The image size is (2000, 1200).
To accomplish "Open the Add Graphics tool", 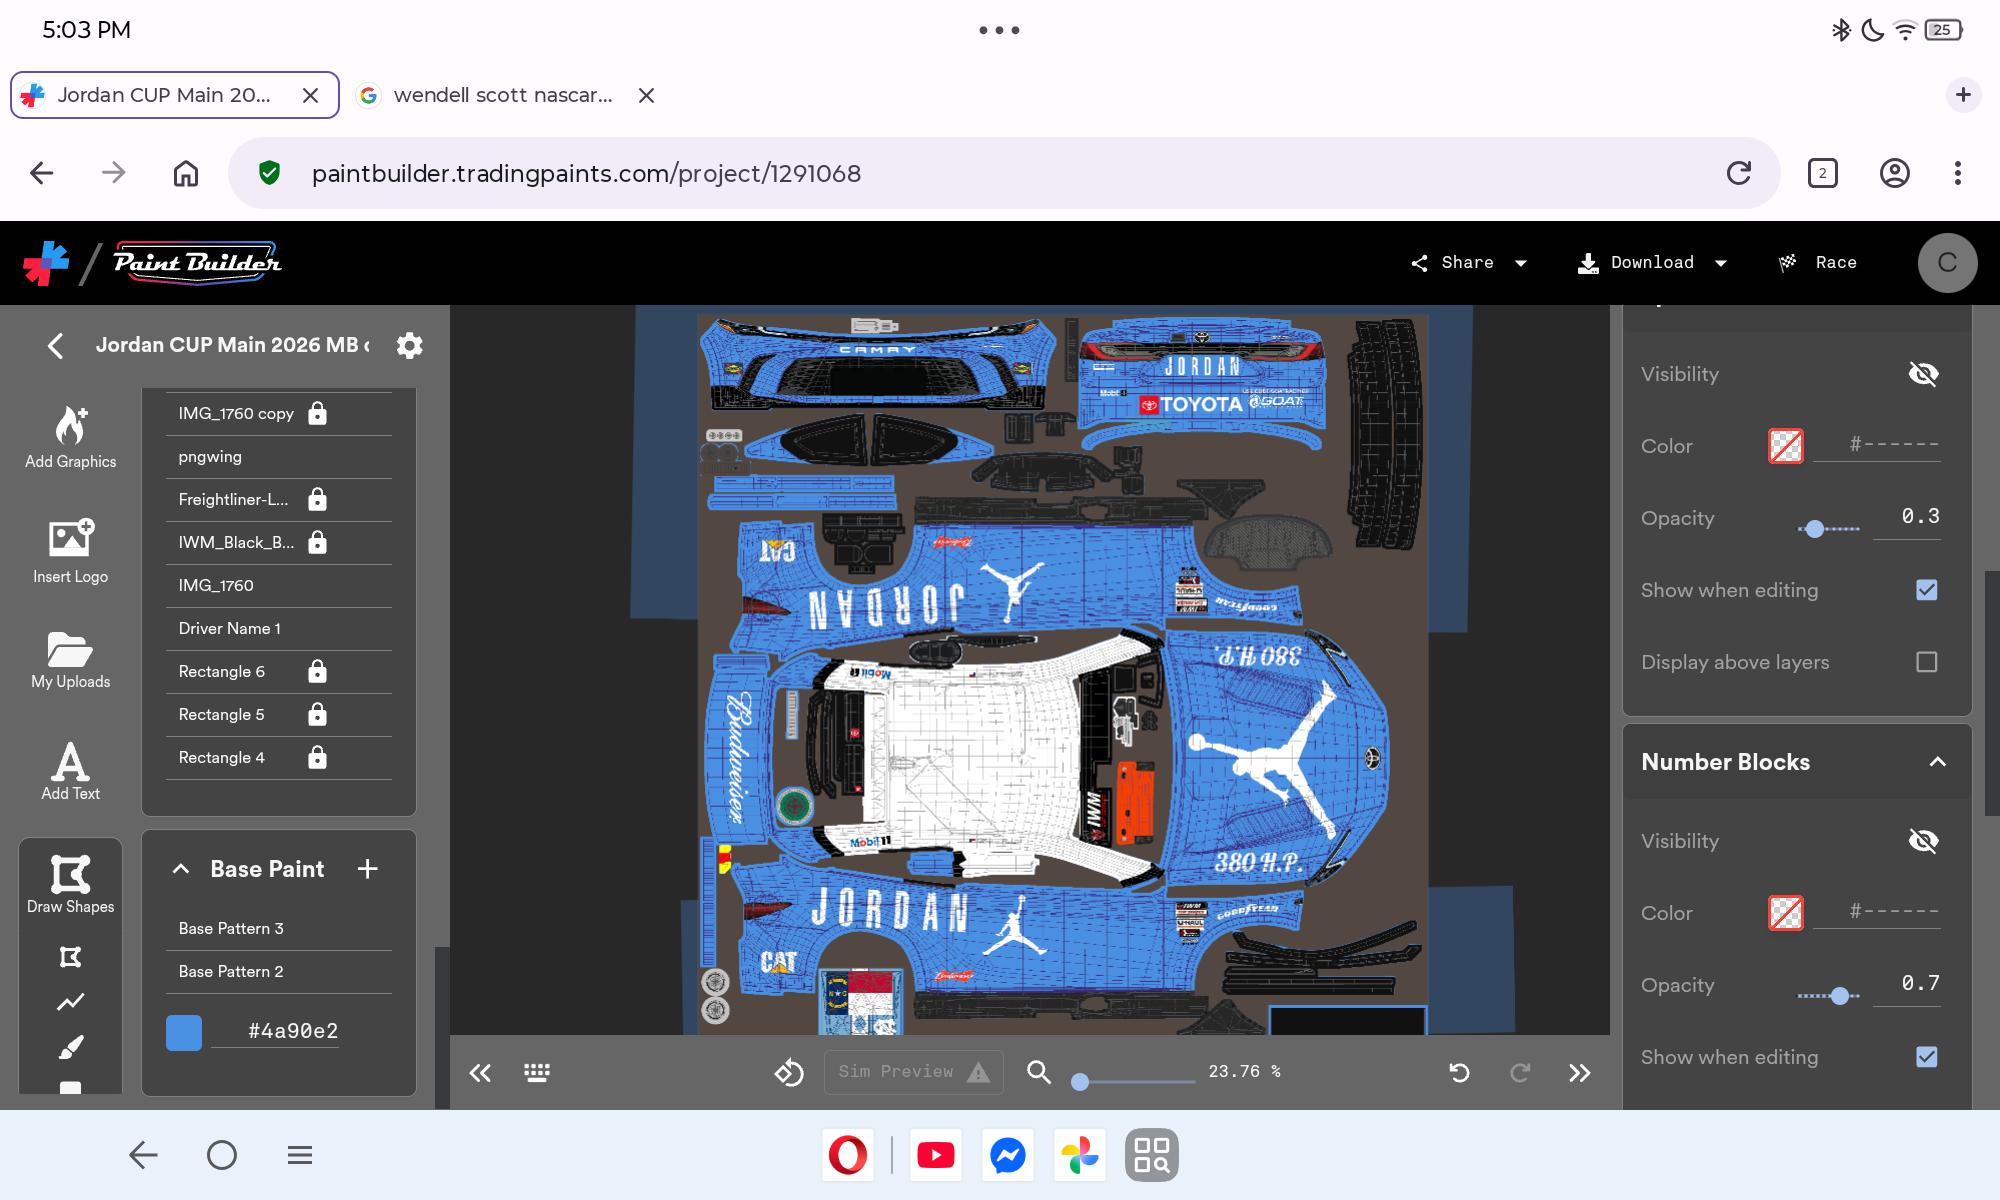I will tap(70, 437).
